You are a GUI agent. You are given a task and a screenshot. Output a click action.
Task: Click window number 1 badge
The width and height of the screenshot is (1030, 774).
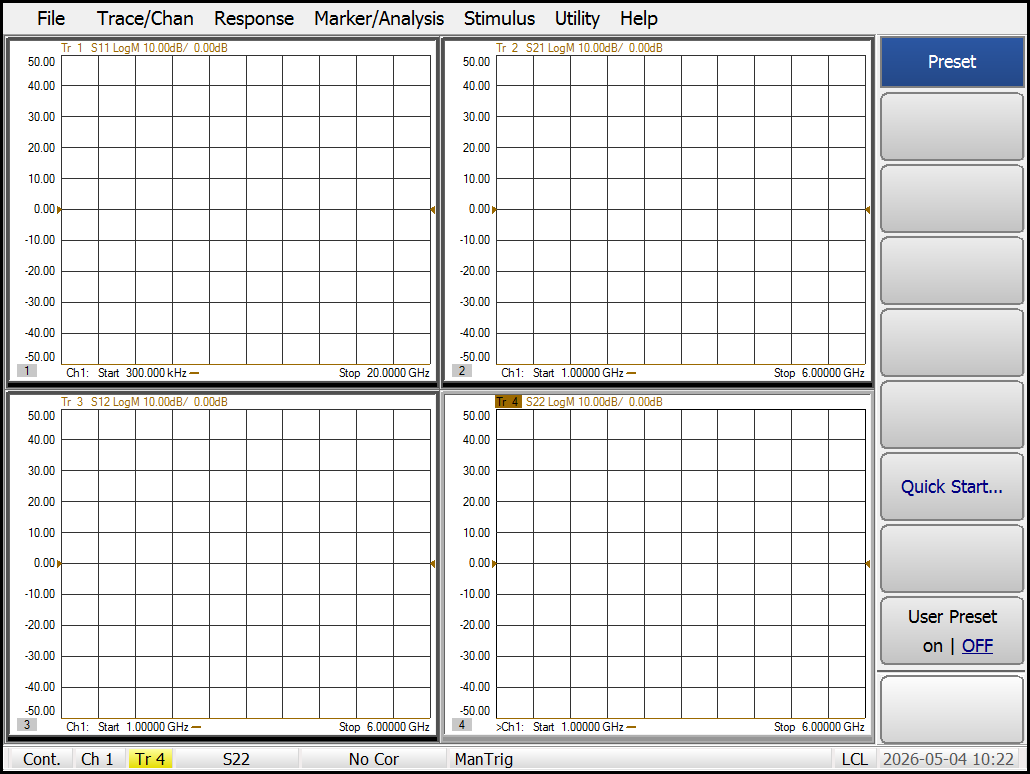tap(27, 371)
